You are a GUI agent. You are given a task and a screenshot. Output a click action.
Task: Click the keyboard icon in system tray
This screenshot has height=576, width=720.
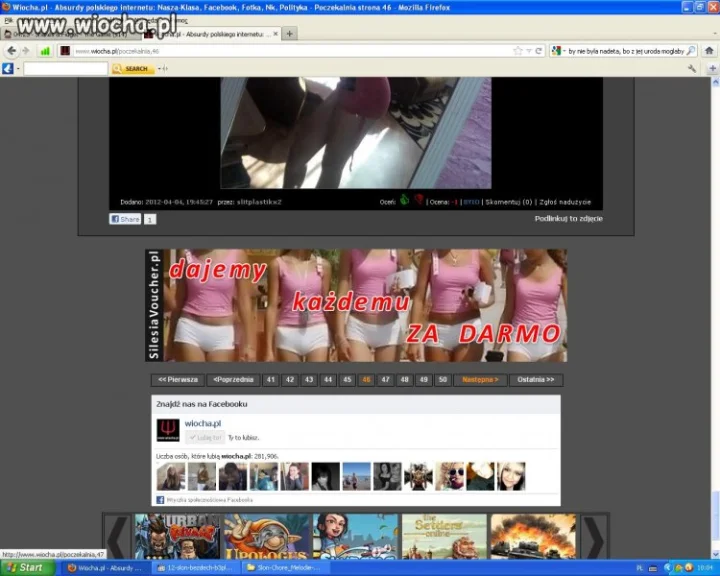pos(652,568)
